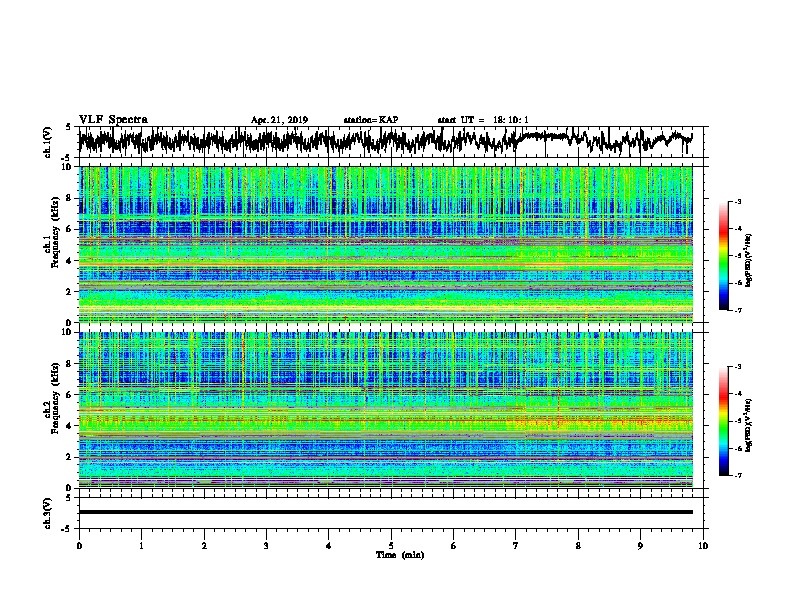The image size is (792, 612).
Task: Select the date text "Apr. 21, 2019"
Action: tap(279, 120)
